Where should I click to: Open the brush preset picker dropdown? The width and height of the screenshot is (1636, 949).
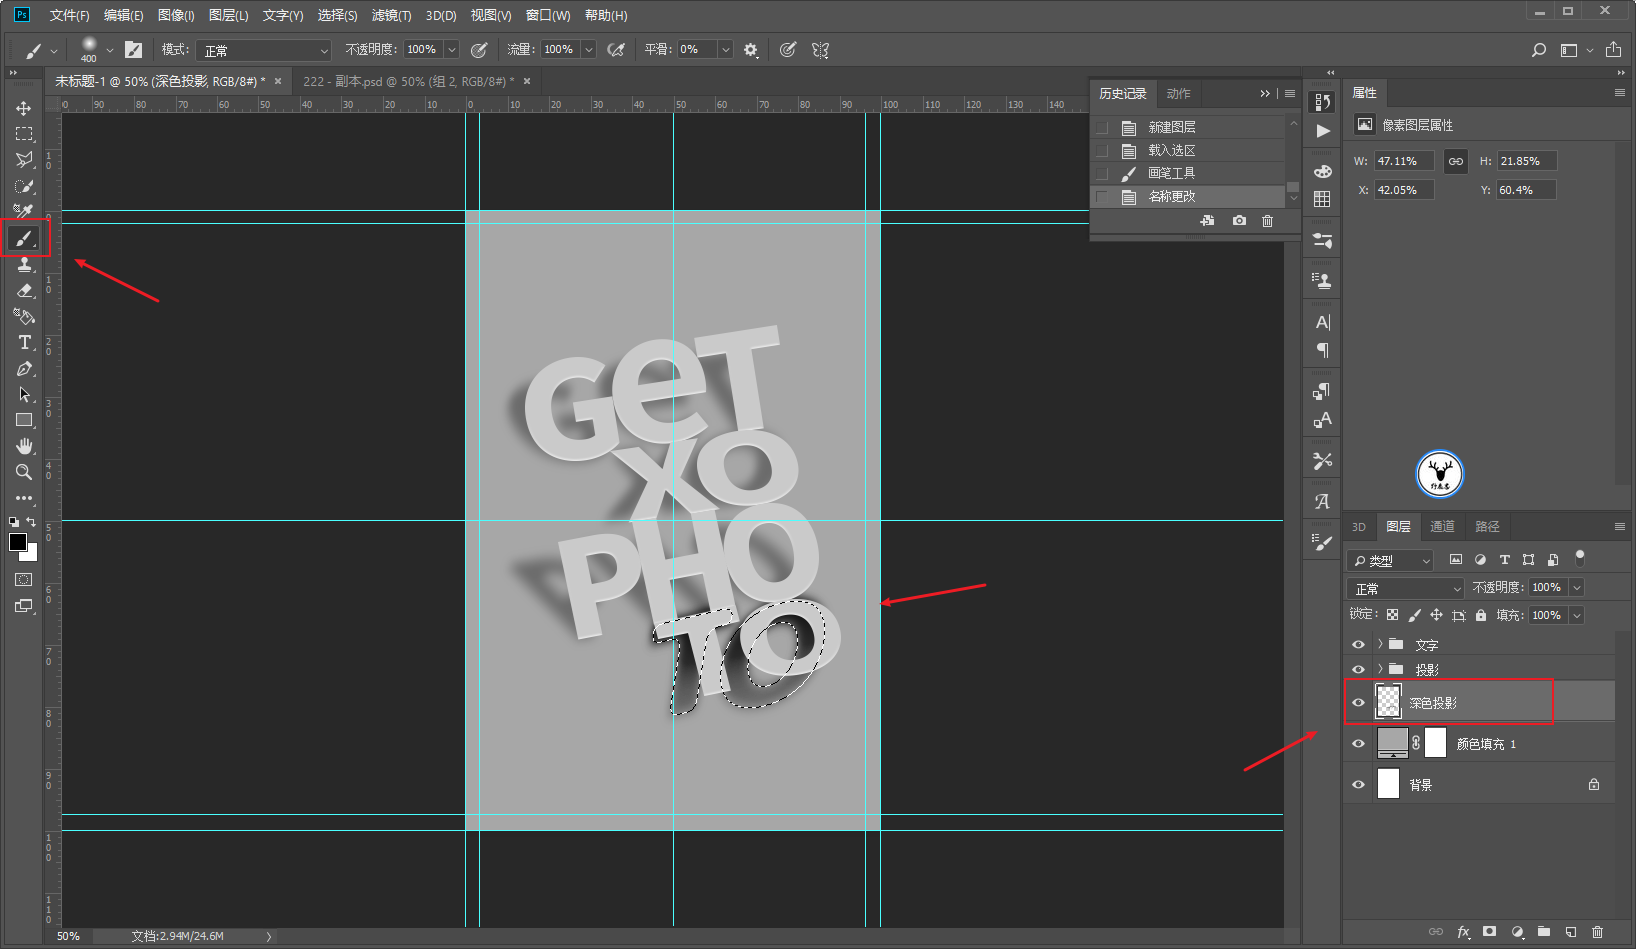(x=110, y=50)
